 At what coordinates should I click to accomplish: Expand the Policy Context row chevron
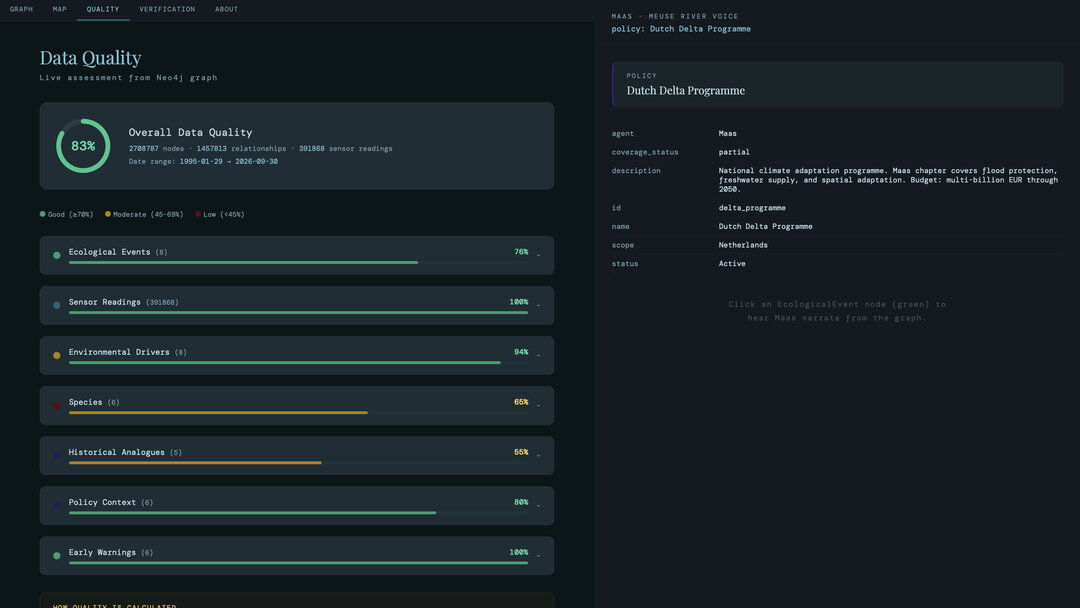[x=539, y=505]
